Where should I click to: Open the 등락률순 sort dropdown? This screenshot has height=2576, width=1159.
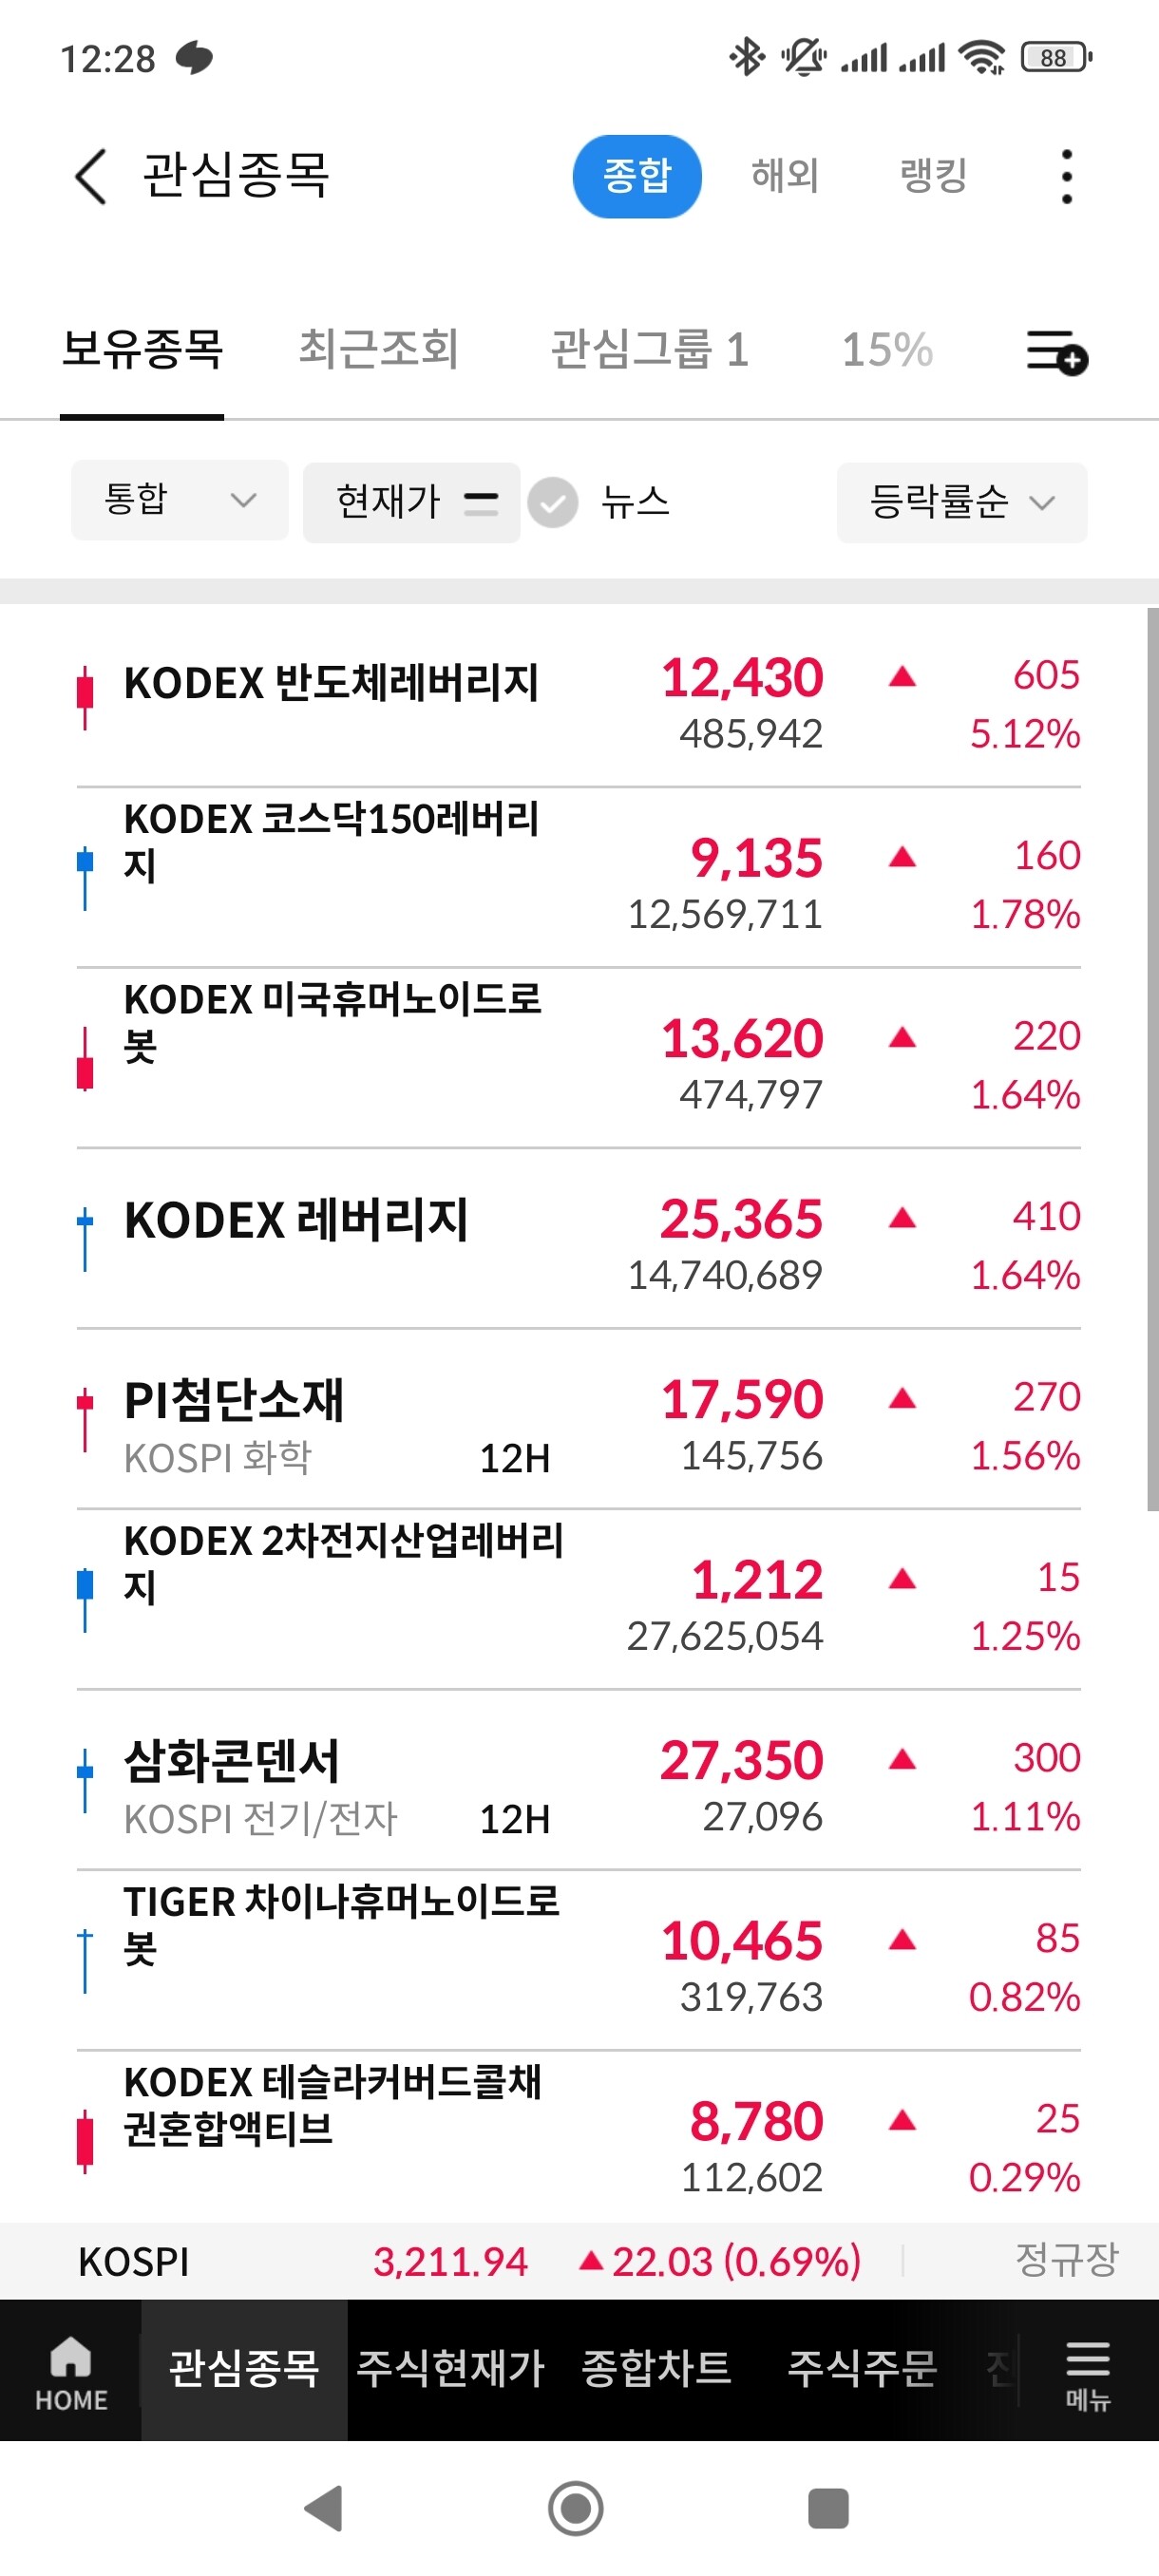click(962, 502)
